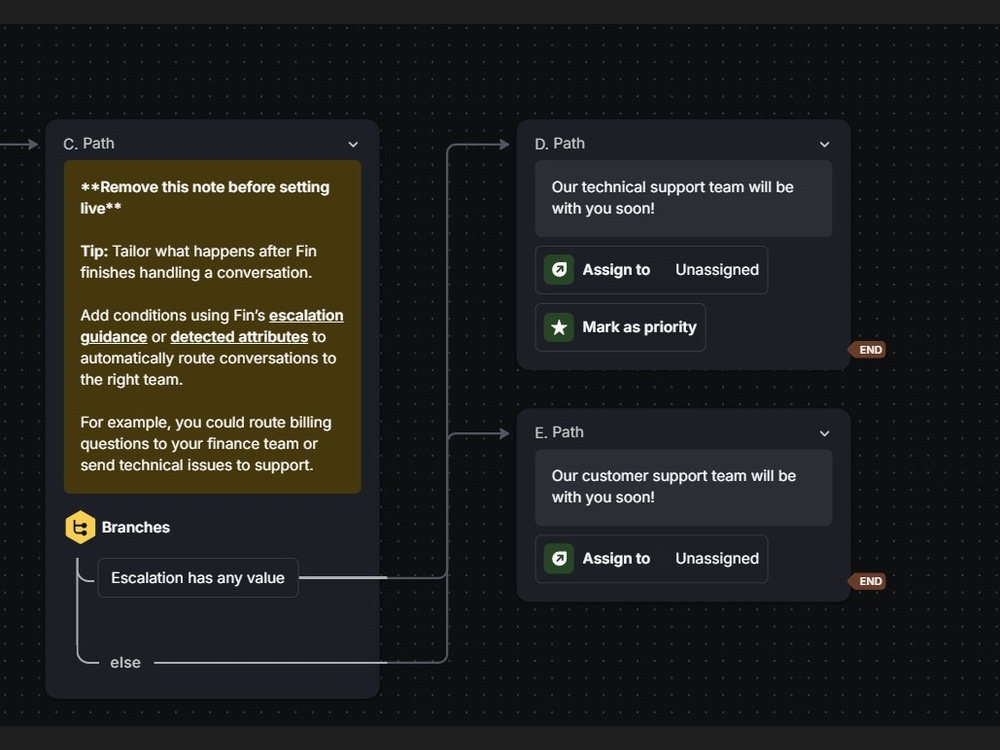Viewport: 1000px width, 750px height.
Task: Select the else branch
Action: point(125,663)
